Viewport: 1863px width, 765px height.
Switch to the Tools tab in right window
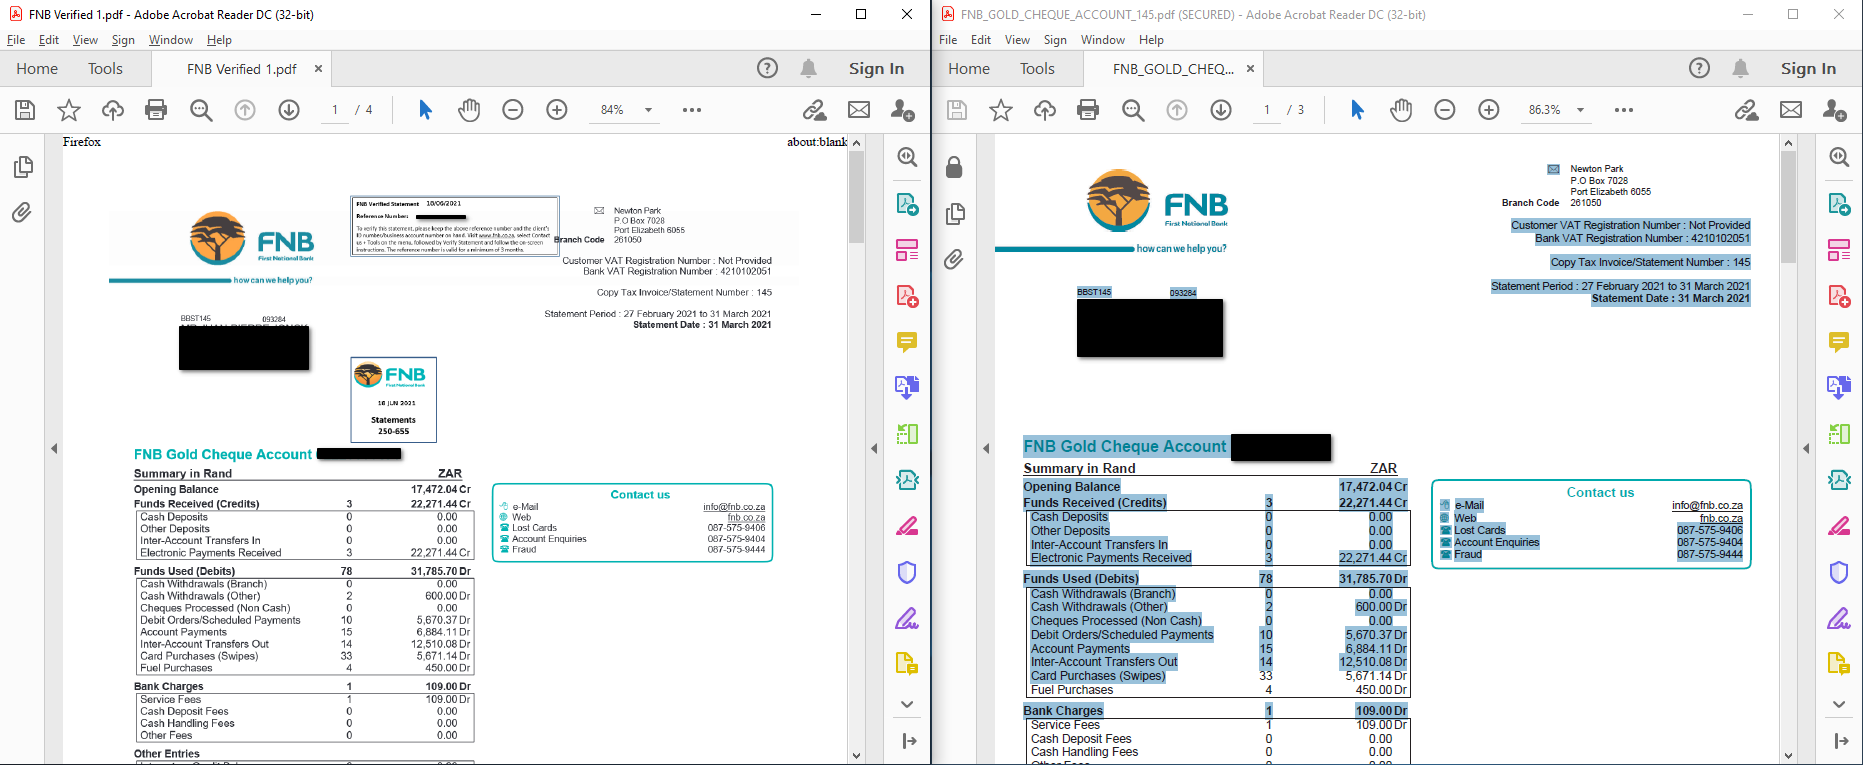[1037, 68]
